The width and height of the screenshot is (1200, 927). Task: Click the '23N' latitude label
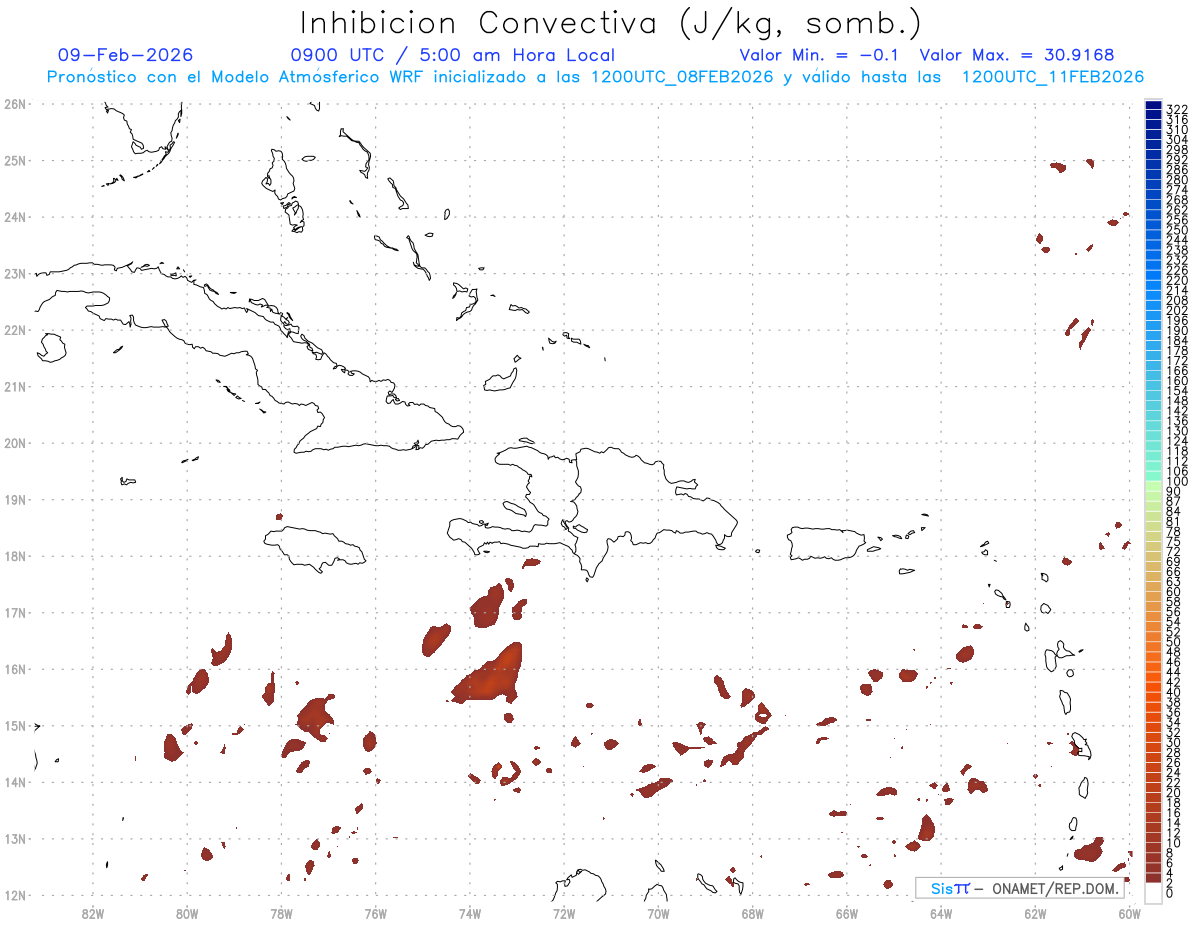[15, 273]
